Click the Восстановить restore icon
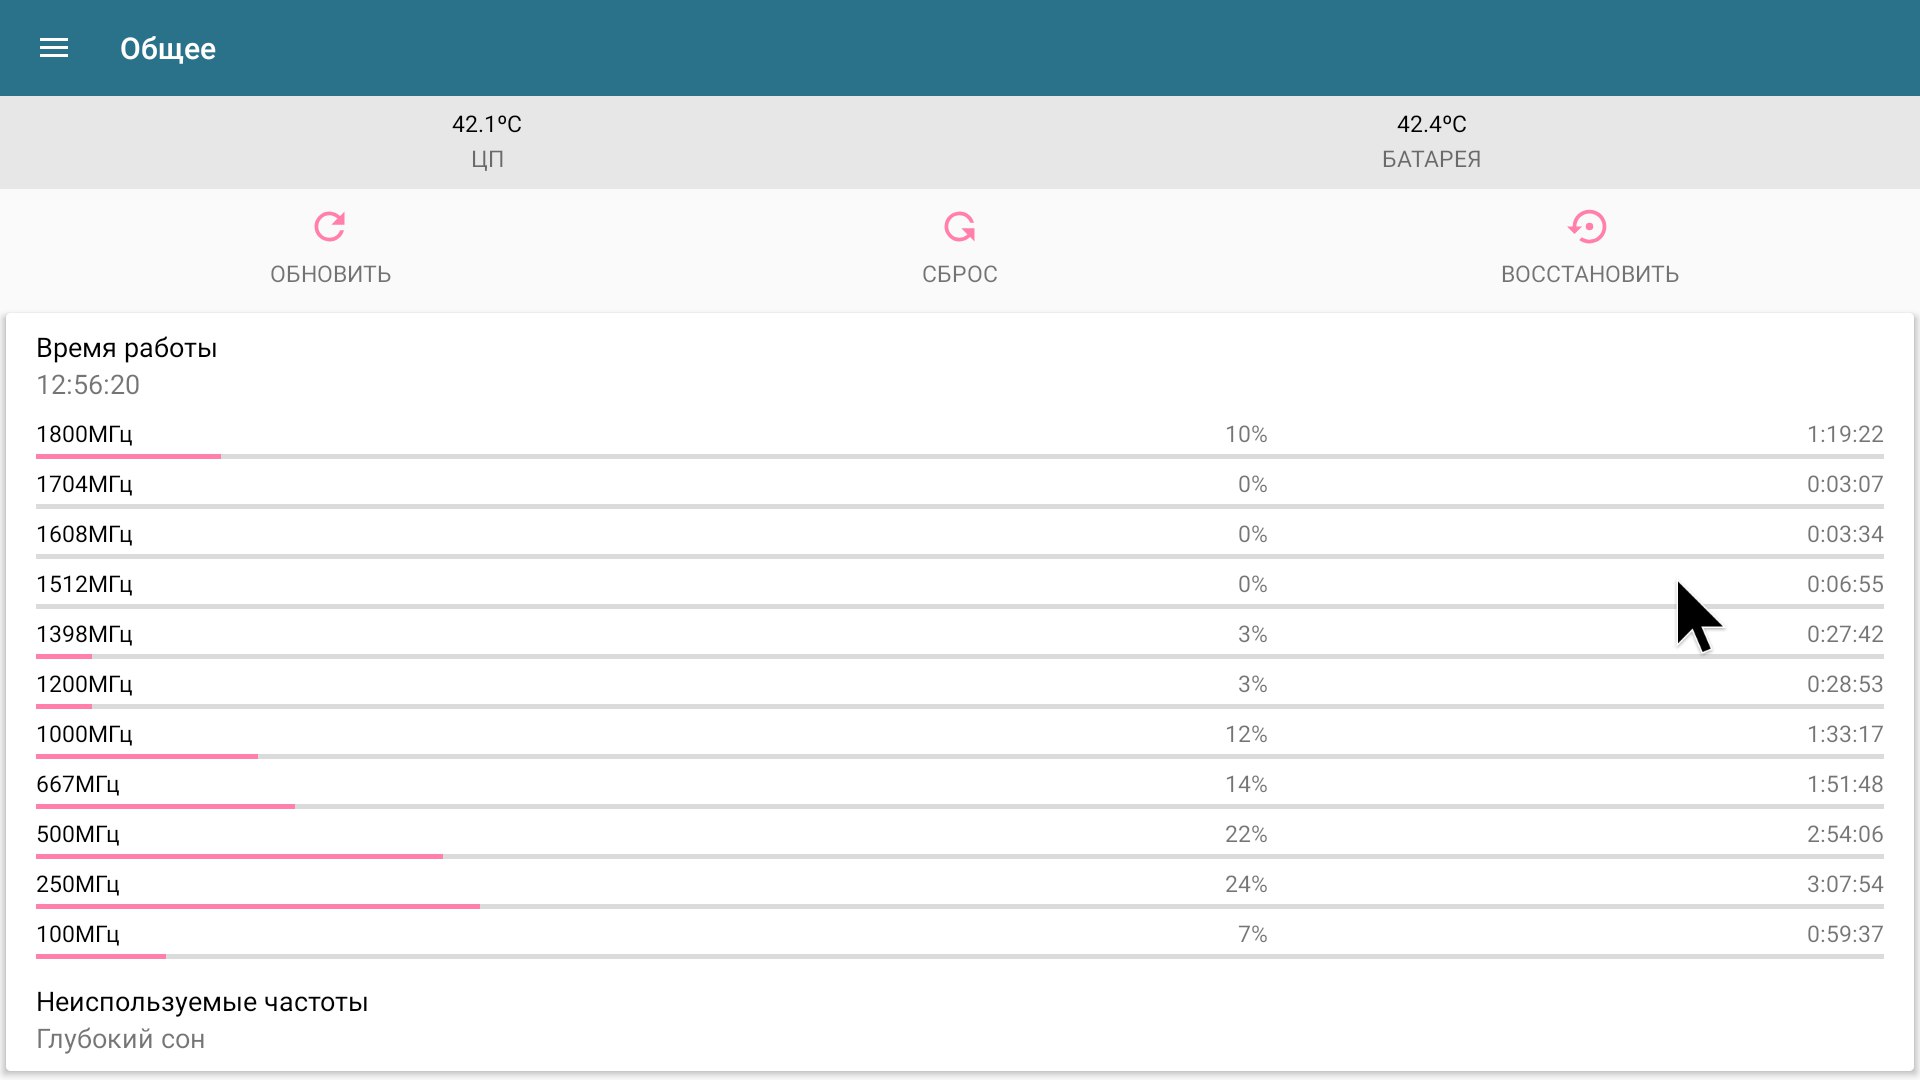 1588,227
